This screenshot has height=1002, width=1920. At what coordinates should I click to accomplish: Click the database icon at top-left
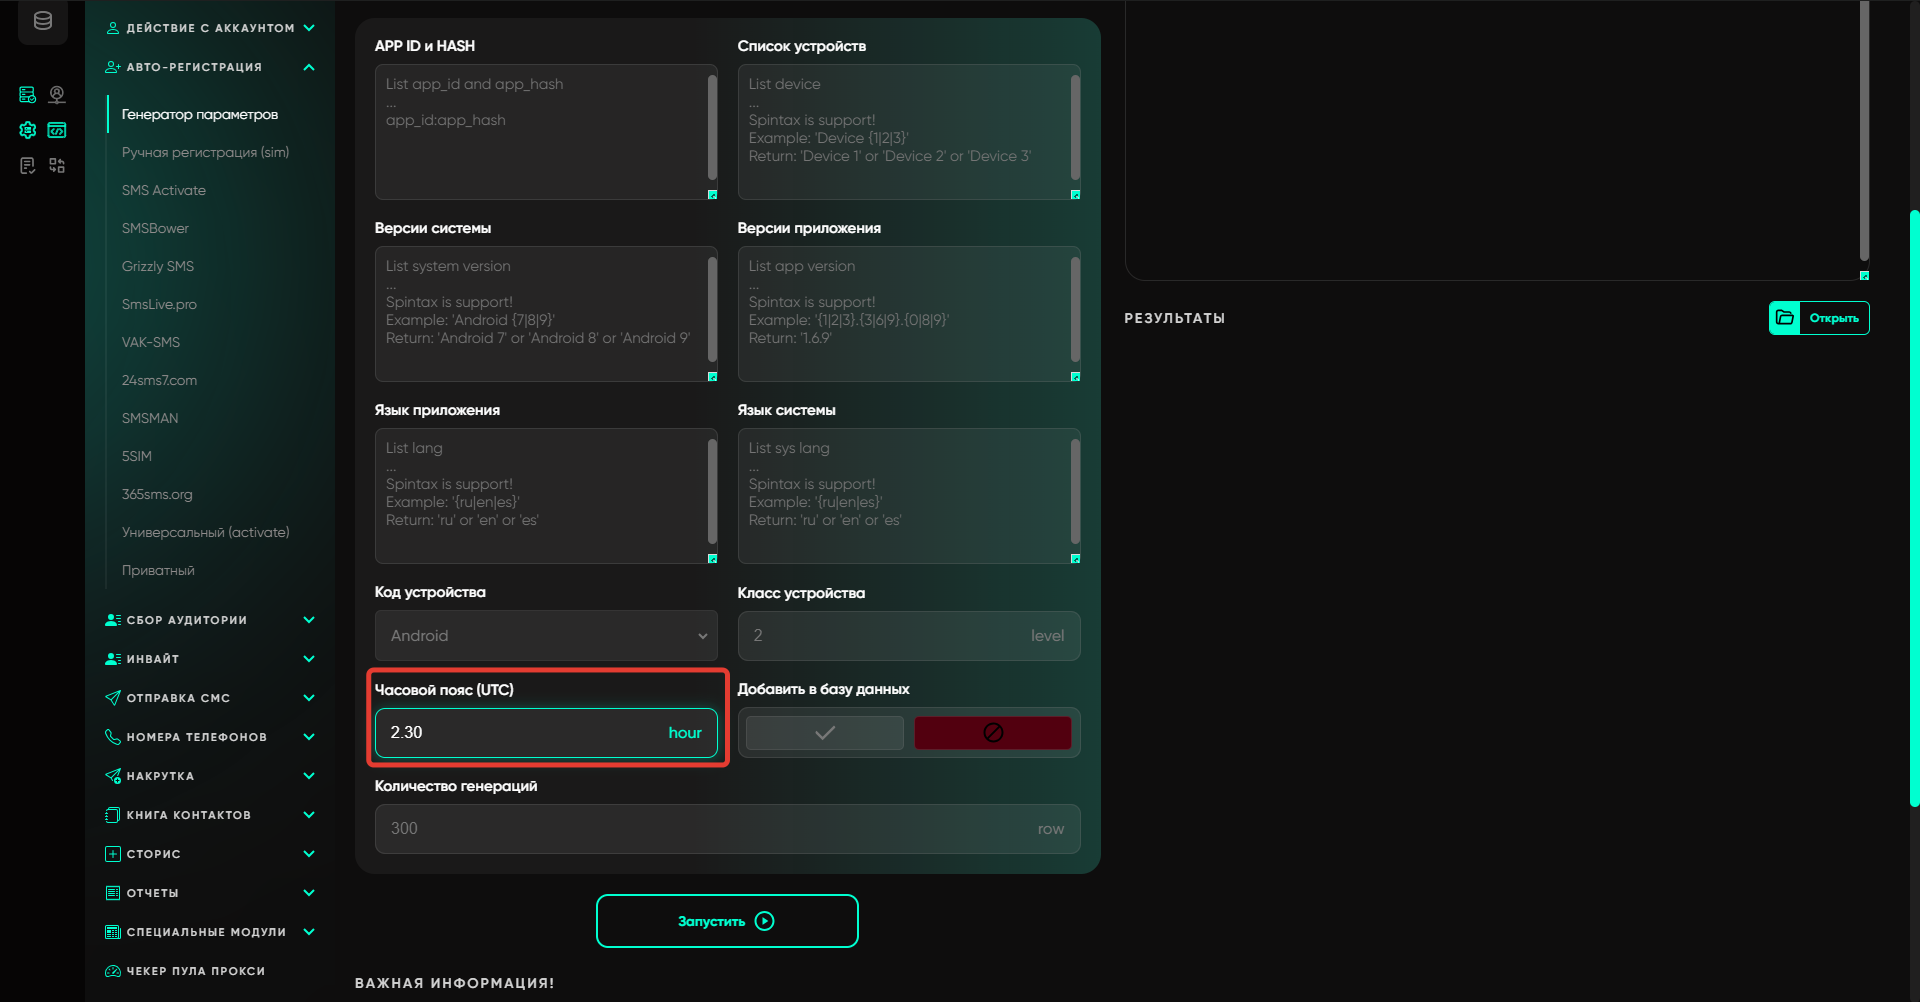(43, 21)
